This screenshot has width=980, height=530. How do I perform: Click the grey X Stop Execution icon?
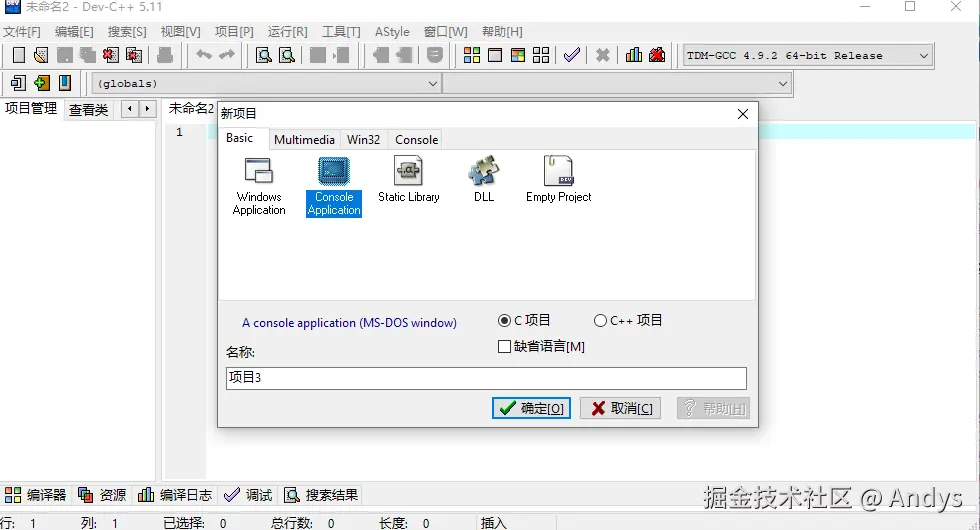click(x=602, y=55)
